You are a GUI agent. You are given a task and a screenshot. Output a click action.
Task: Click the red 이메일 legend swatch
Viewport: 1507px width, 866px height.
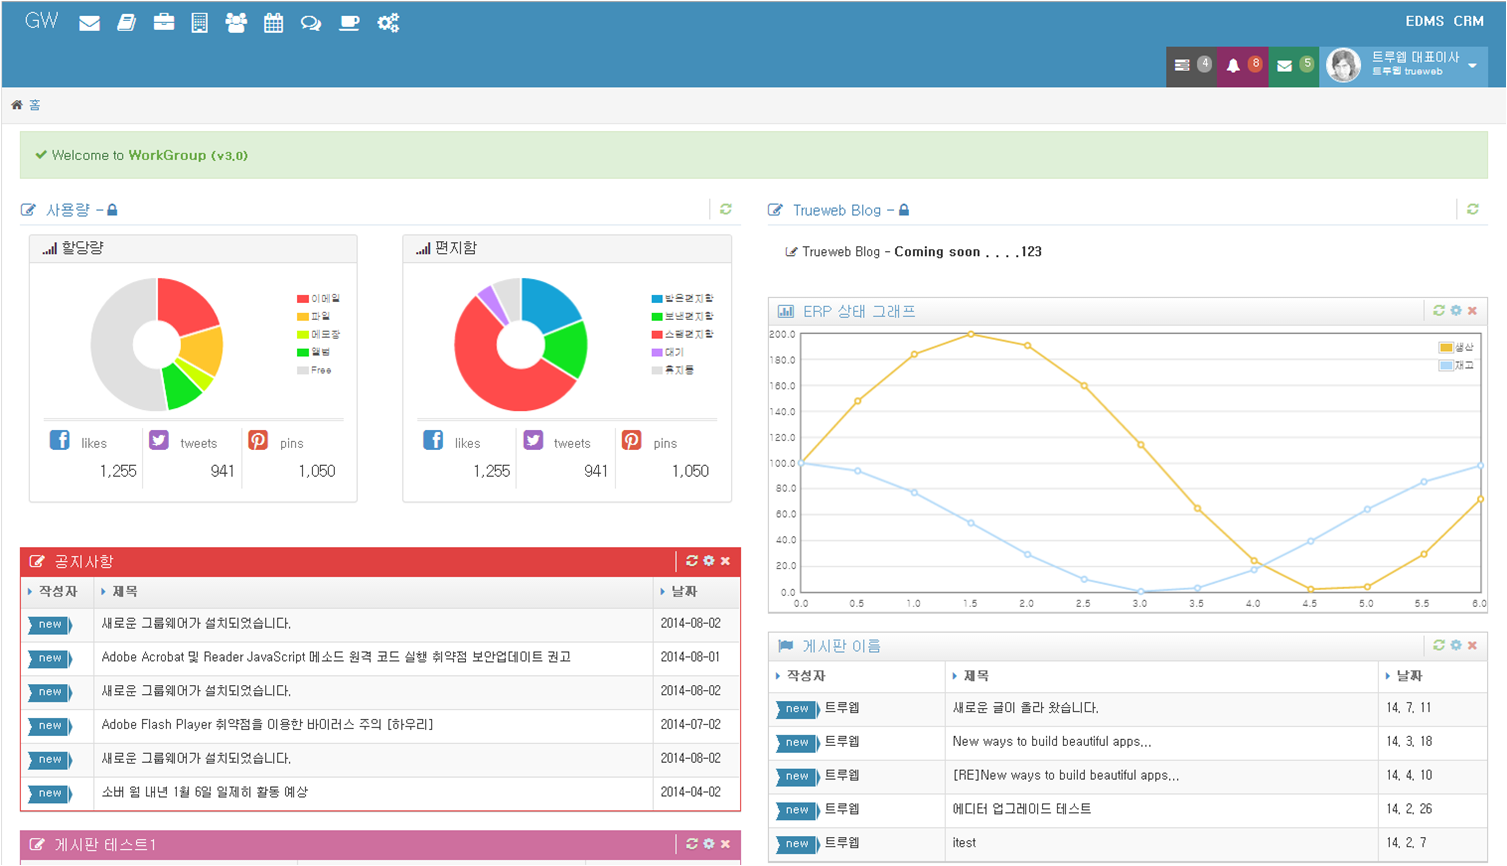[x=302, y=299]
